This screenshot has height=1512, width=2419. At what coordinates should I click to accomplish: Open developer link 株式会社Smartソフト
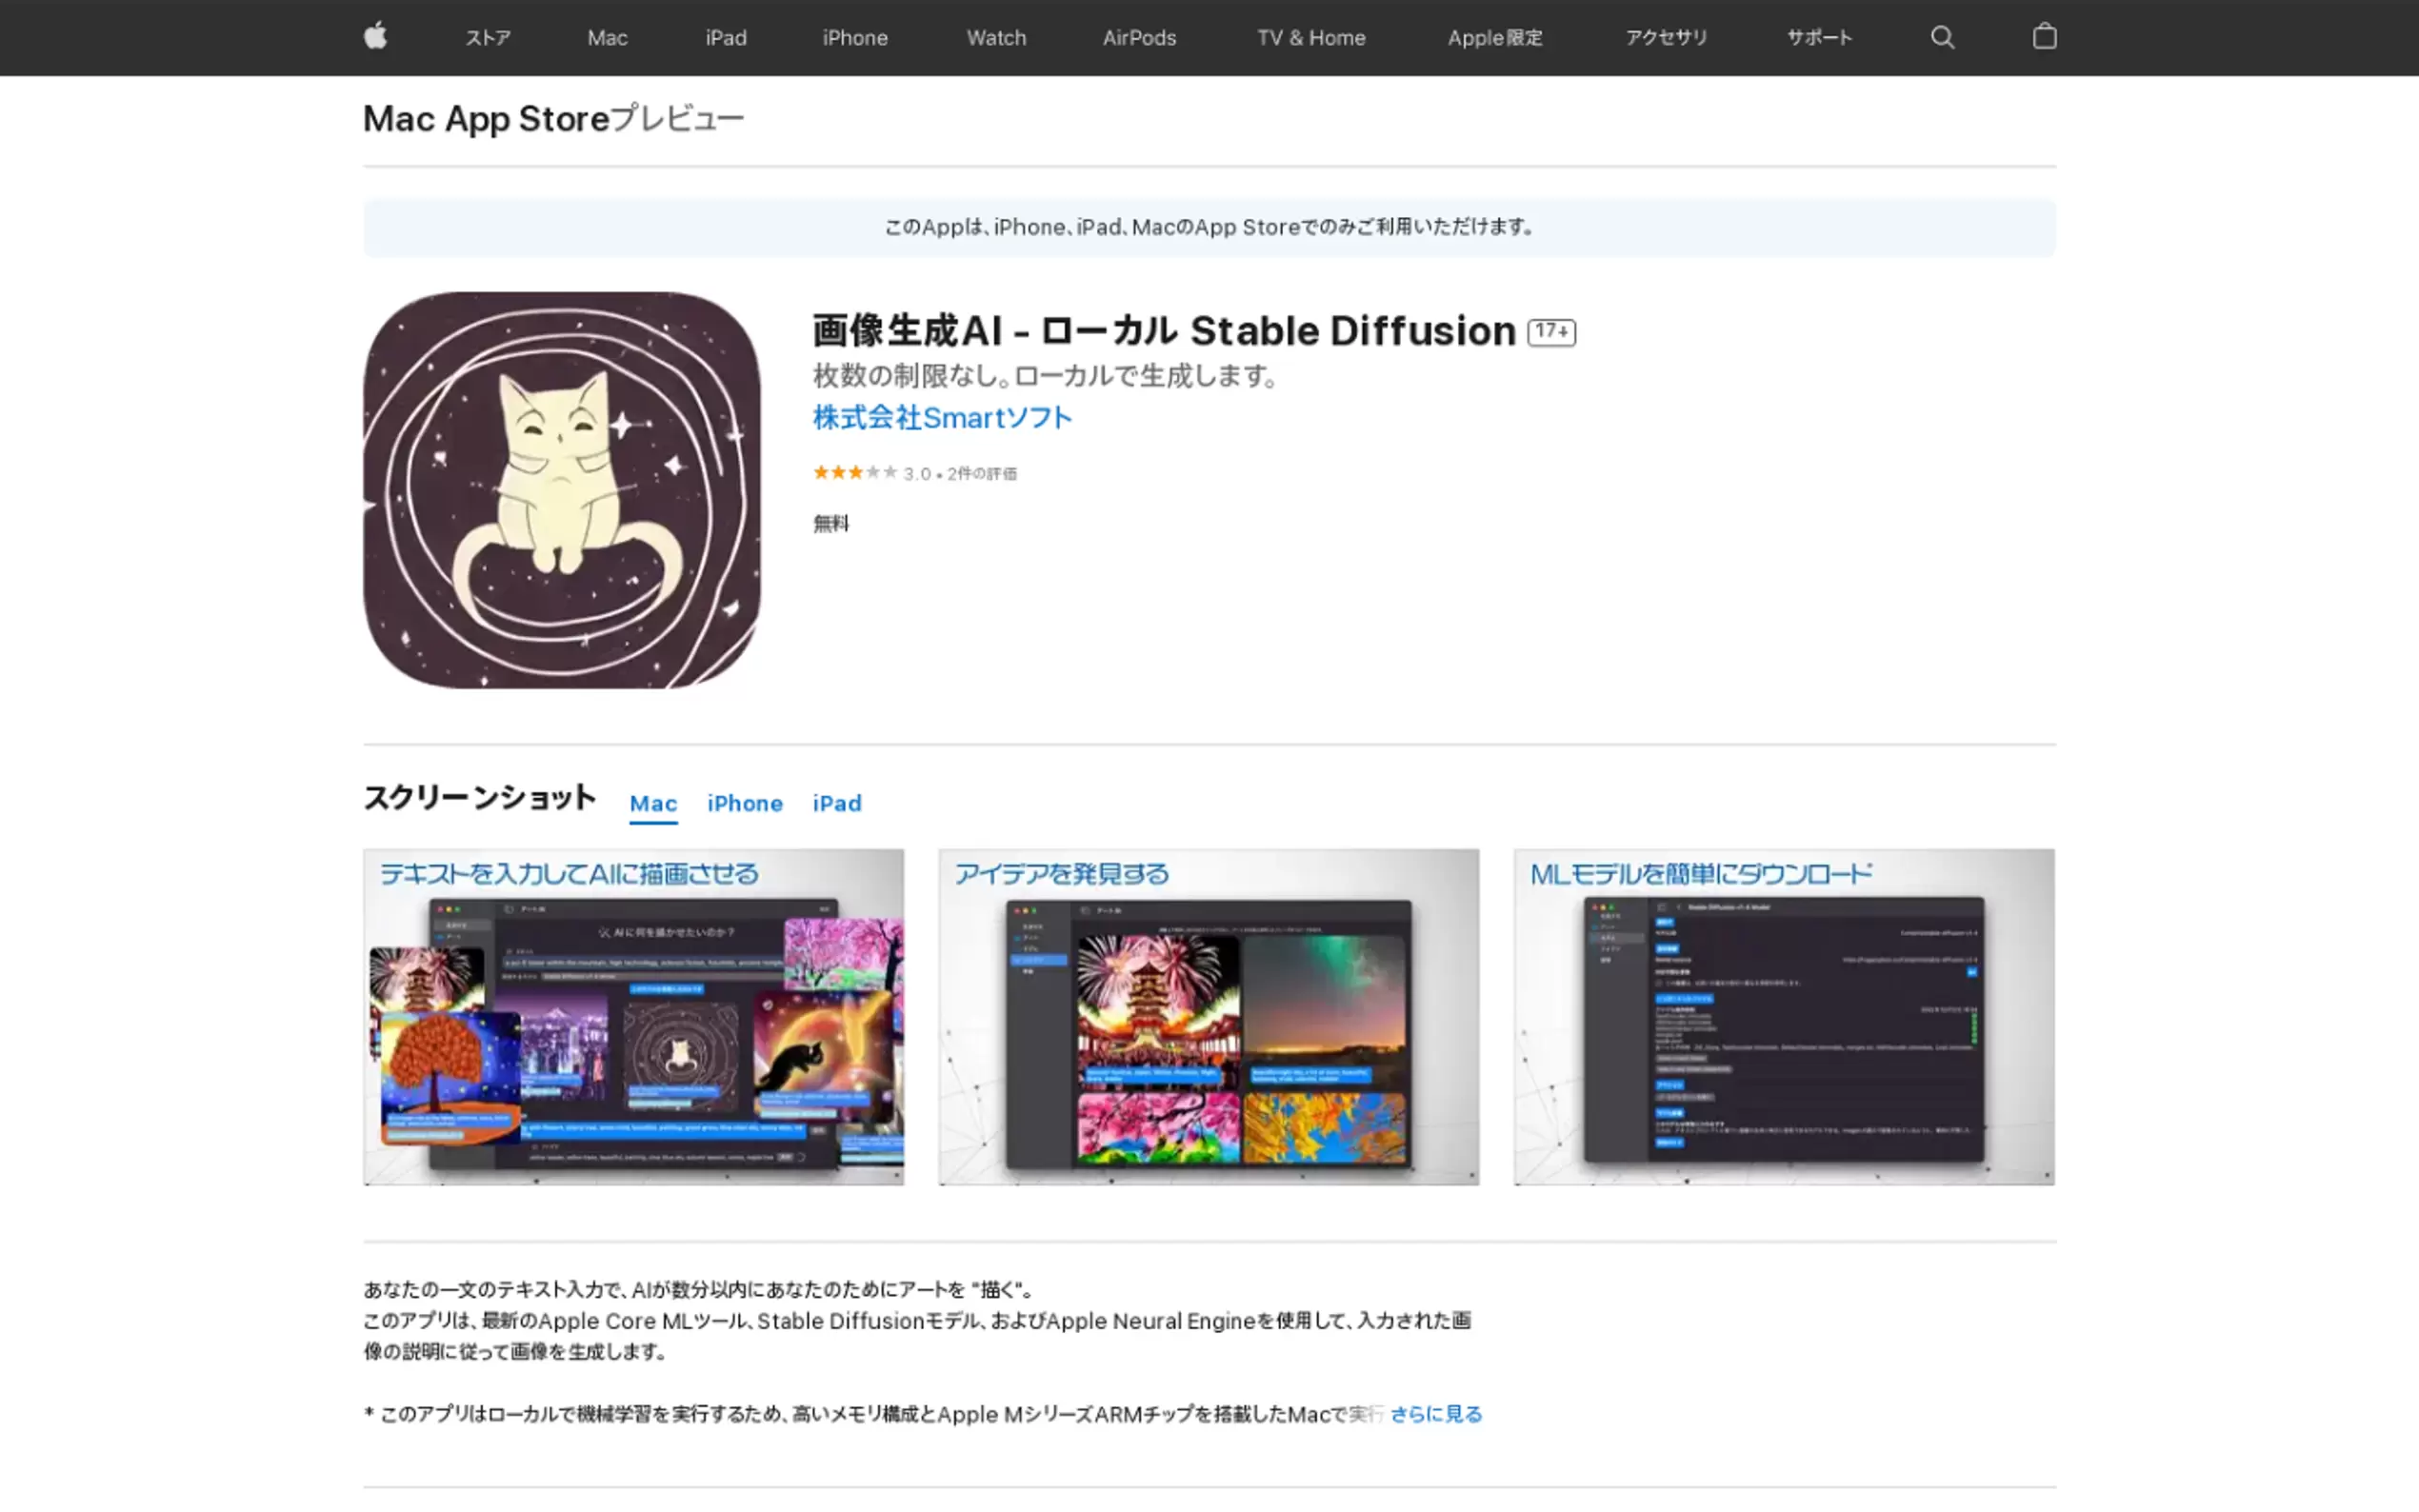click(942, 418)
